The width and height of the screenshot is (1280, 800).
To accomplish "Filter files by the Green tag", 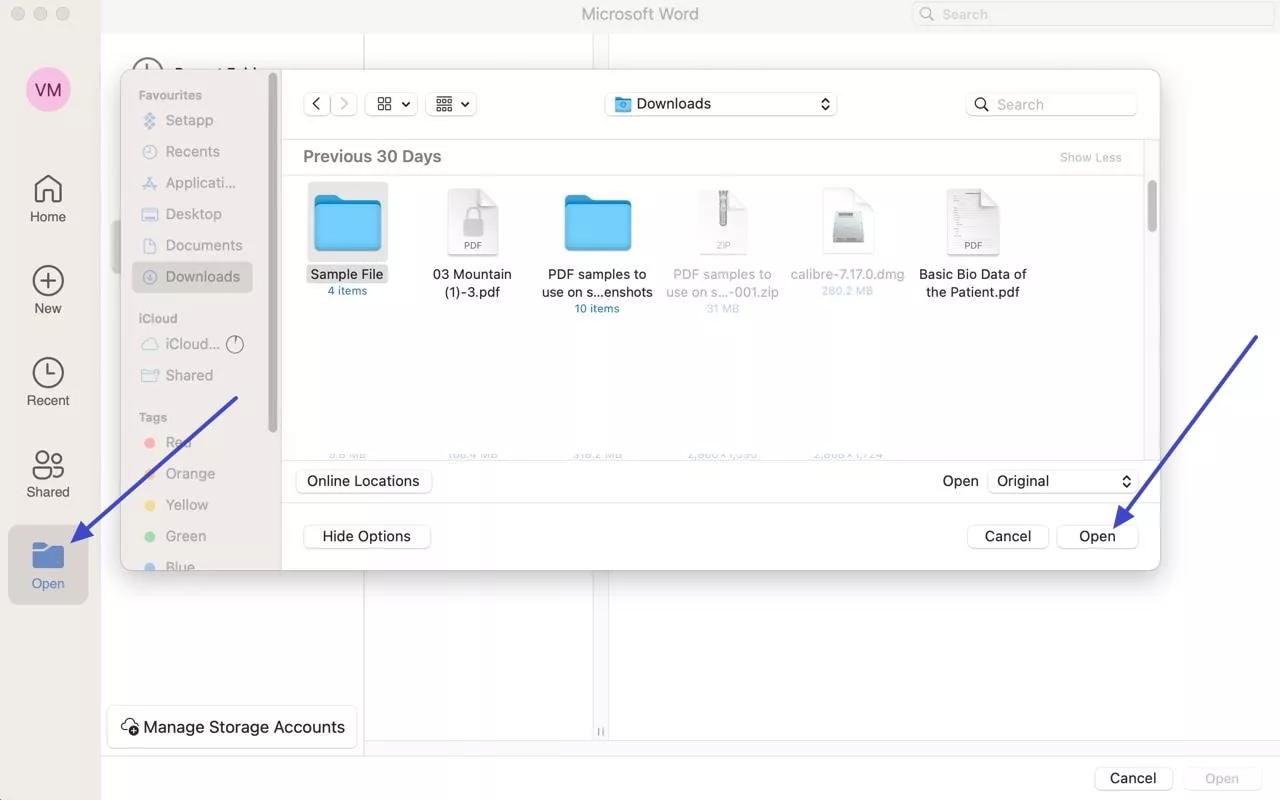I will [185, 536].
